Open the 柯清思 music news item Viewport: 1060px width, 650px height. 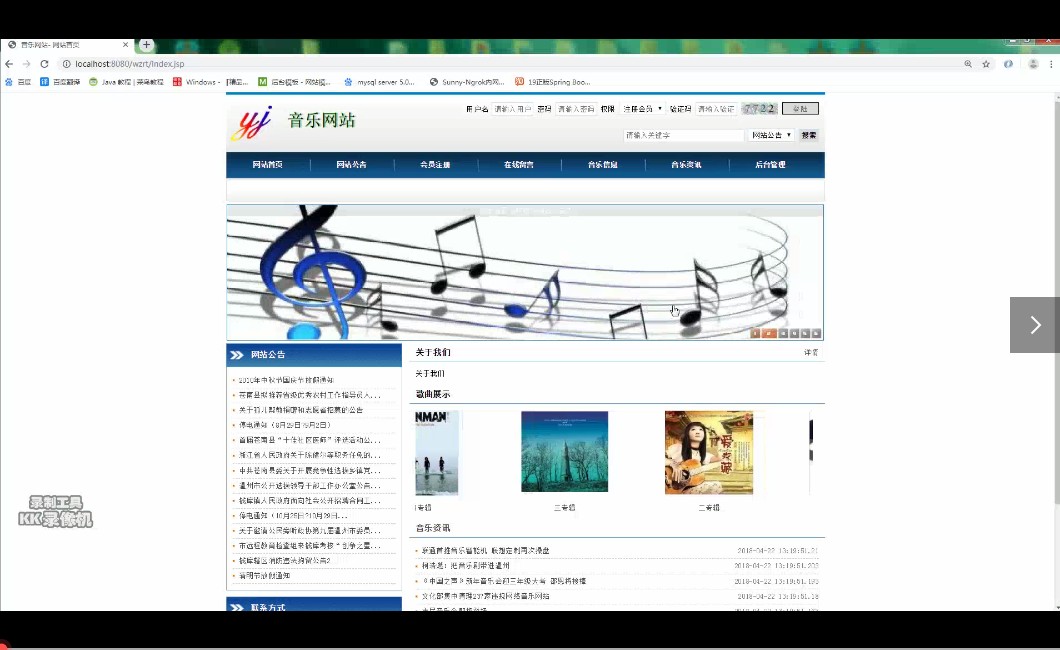[x=466, y=566]
